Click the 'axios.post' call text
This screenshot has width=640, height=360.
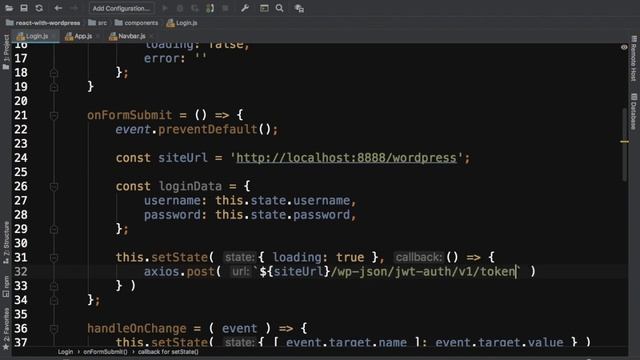tap(179, 271)
